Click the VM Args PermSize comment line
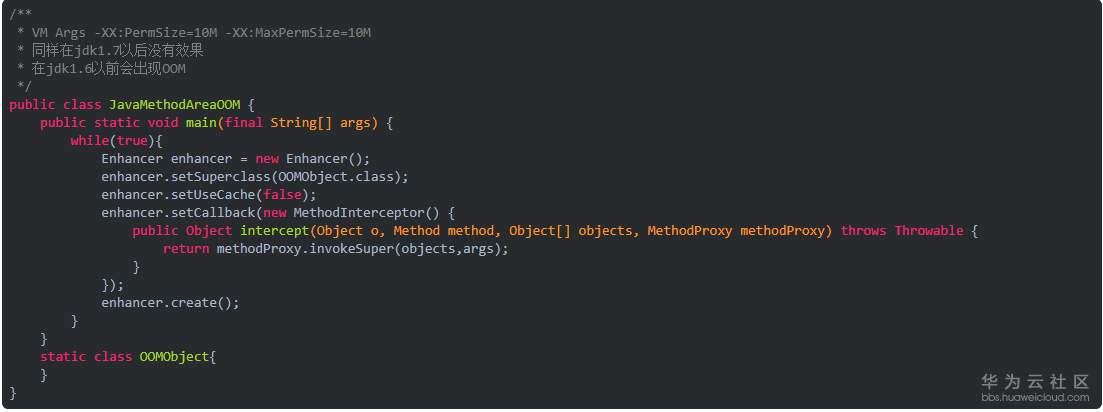The width and height of the screenshot is (1103, 412). (201, 33)
